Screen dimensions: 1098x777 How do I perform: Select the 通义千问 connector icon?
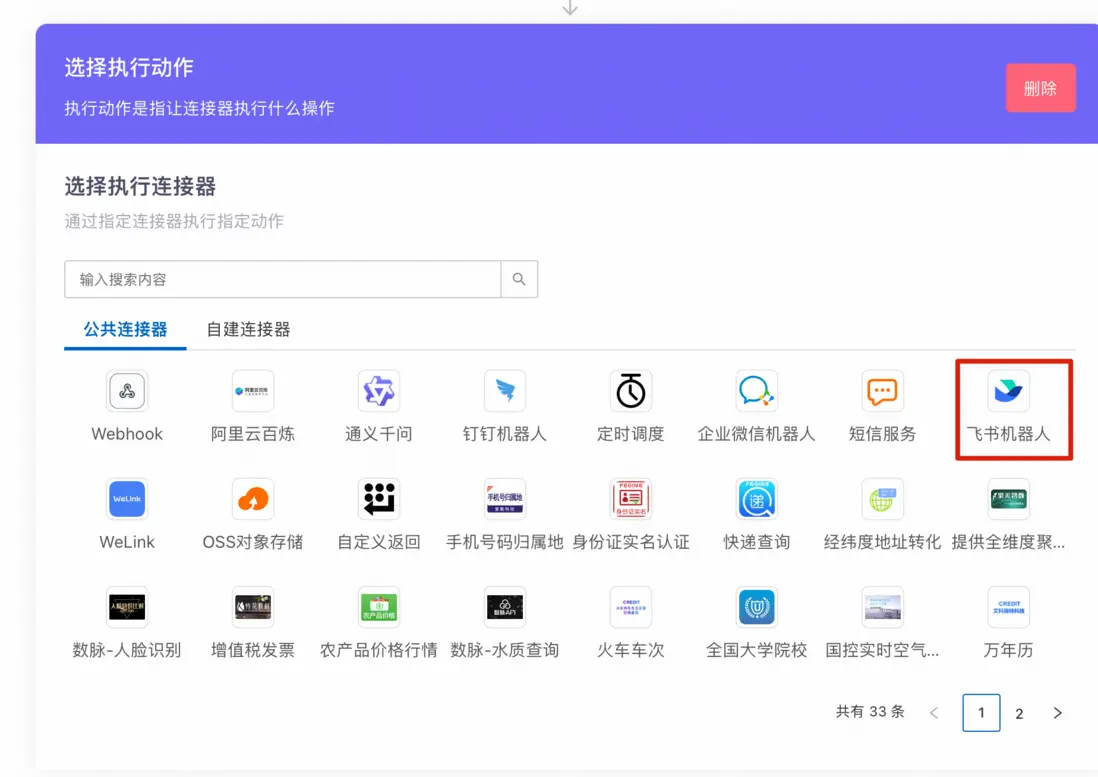point(379,391)
